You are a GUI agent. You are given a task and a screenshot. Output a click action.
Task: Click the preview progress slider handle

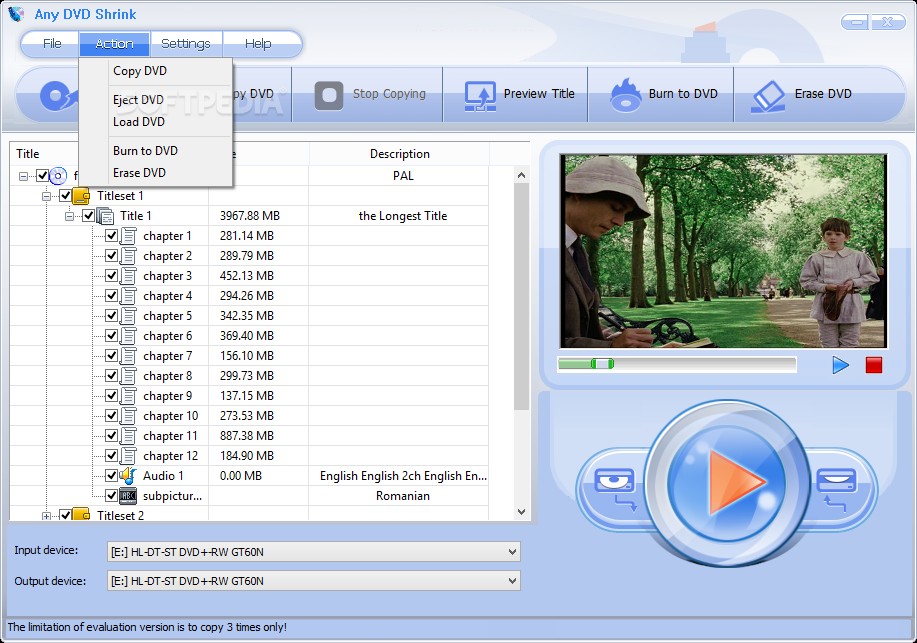(602, 364)
